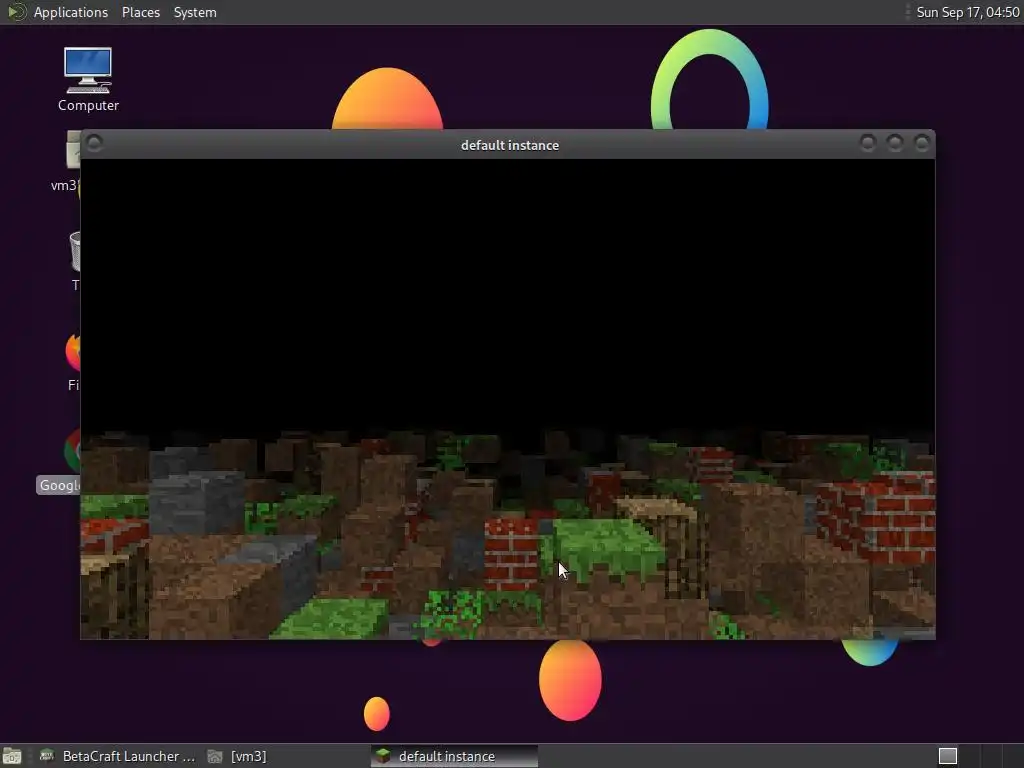The width and height of the screenshot is (1024, 768).
Task: Click the Minecraft game viewport
Action: click(x=508, y=399)
